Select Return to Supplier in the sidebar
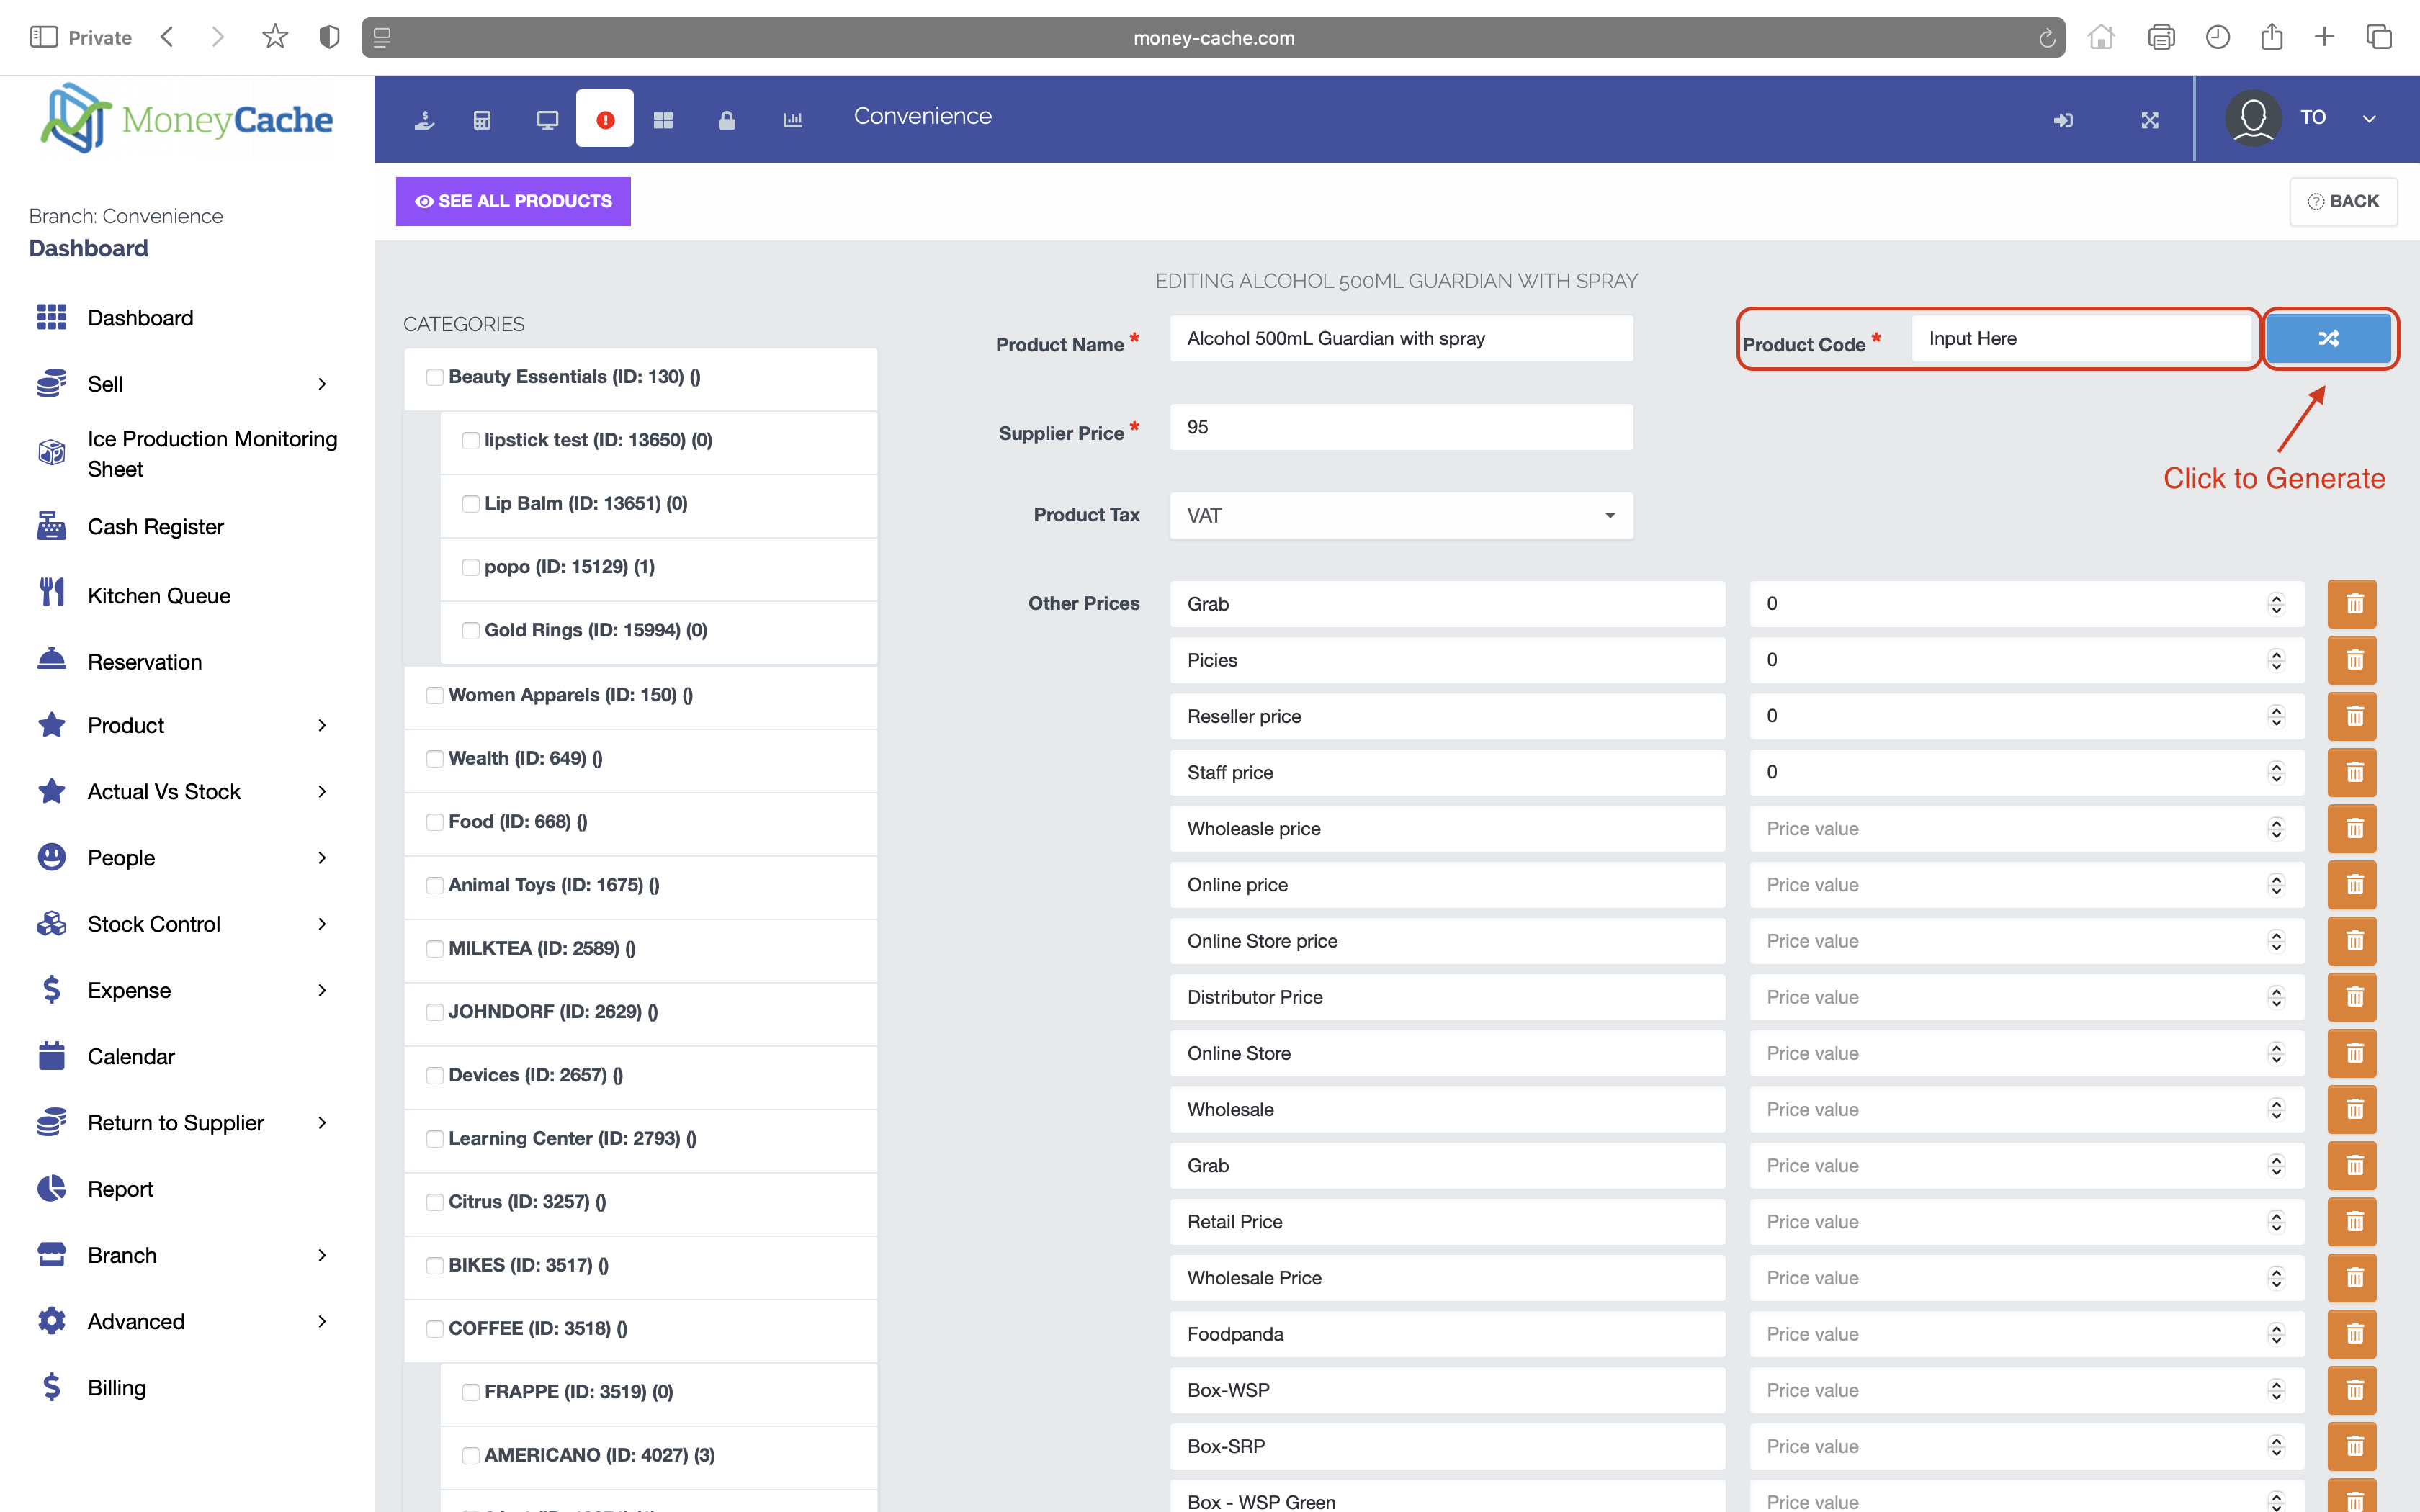This screenshot has width=2420, height=1512. tap(176, 1122)
